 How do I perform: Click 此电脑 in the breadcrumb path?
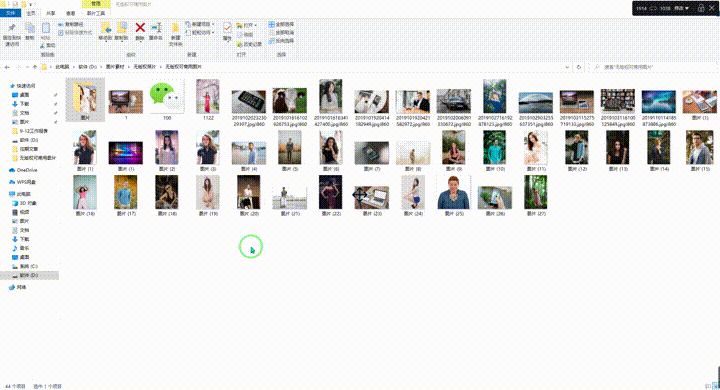pos(62,67)
